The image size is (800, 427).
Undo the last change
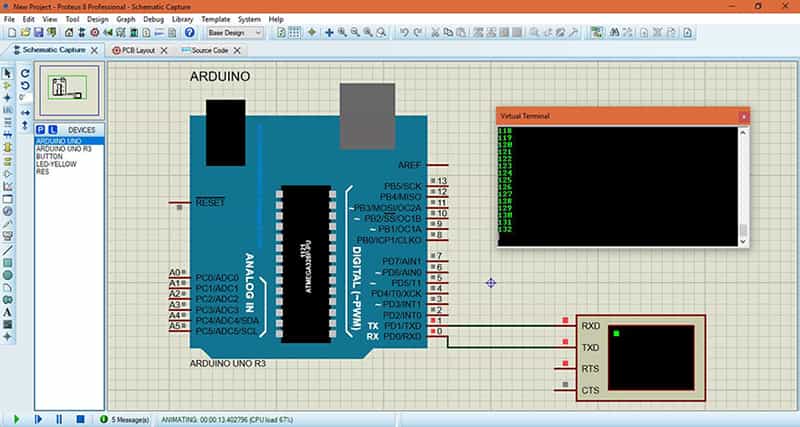(404, 33)
